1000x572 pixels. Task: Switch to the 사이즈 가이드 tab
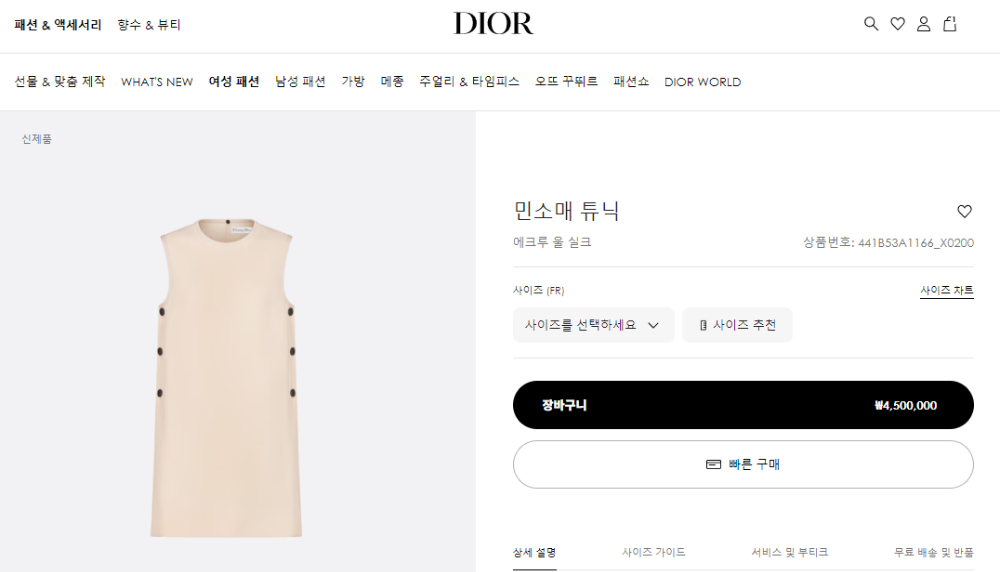(654, 552)
